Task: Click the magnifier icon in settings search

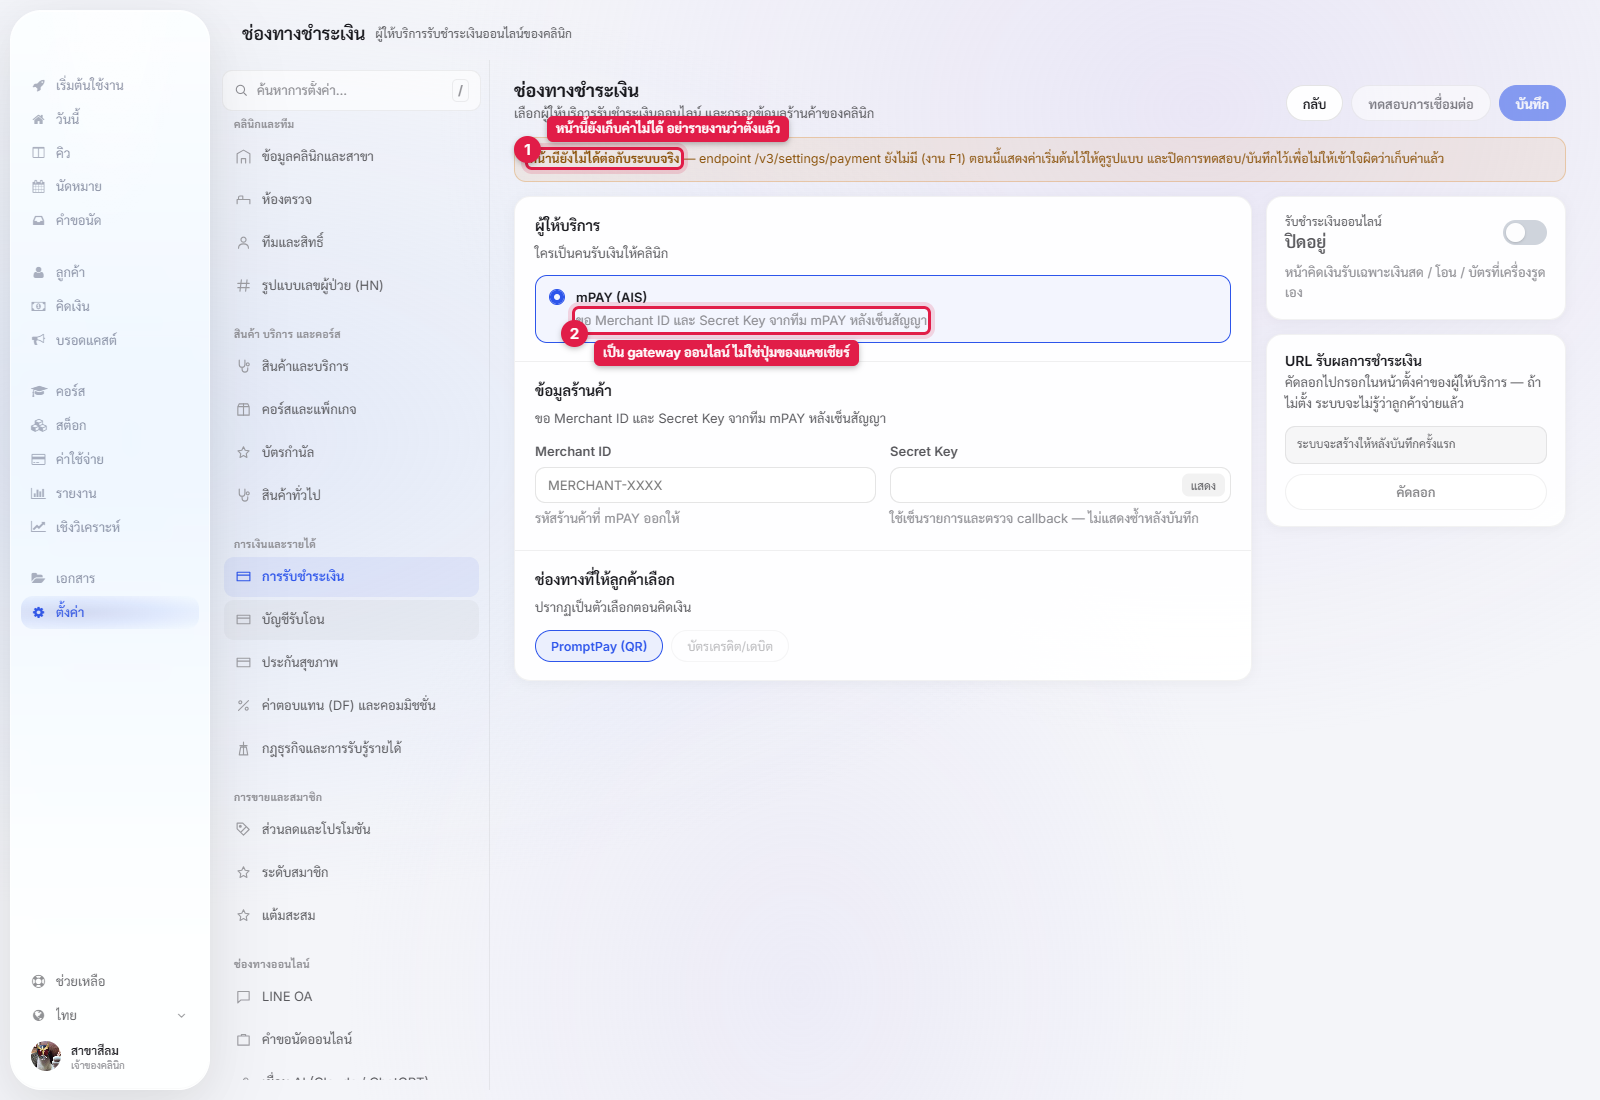Action: pyautogui.click(x=241, y=91)
